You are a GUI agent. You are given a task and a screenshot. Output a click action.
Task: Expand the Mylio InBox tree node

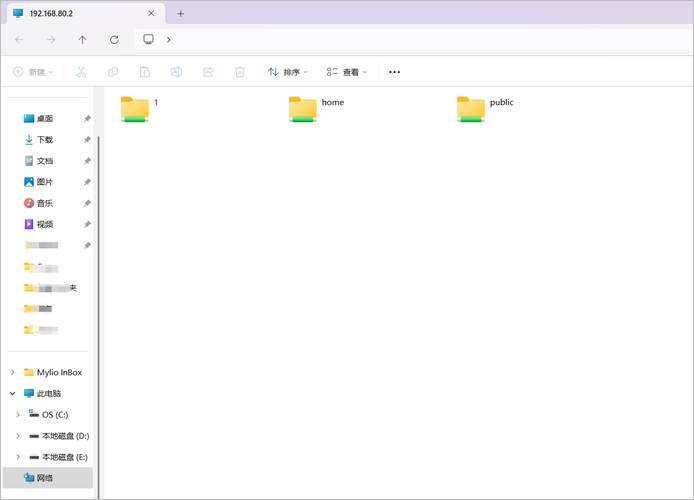[12, 373]
